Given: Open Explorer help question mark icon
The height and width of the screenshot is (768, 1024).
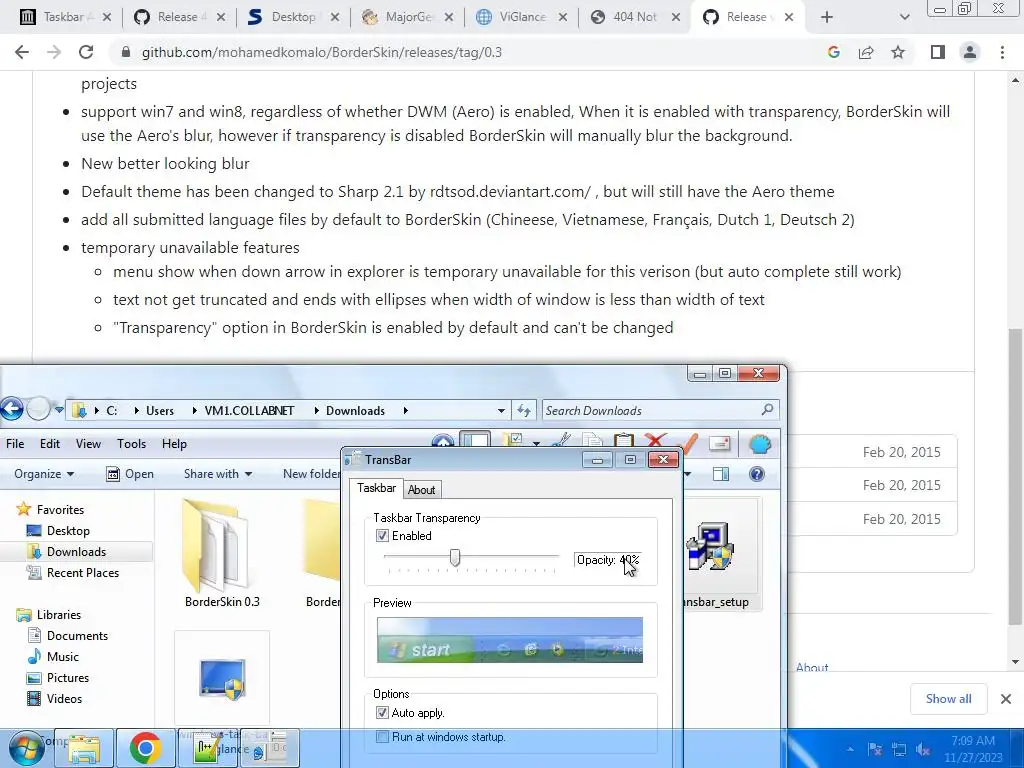Looking at the screenshot, I should pyautogui.click(x=757, y=474).
